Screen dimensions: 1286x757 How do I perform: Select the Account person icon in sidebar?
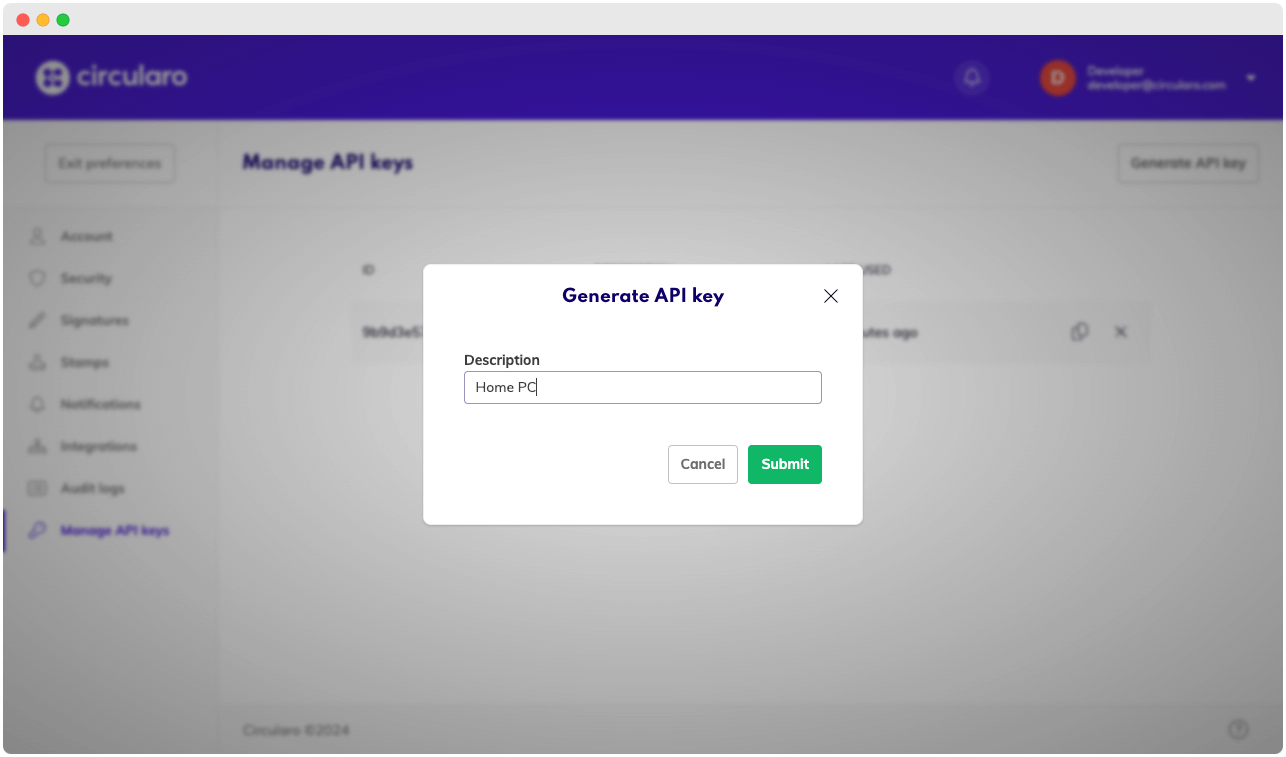click(x=38, y=236)
